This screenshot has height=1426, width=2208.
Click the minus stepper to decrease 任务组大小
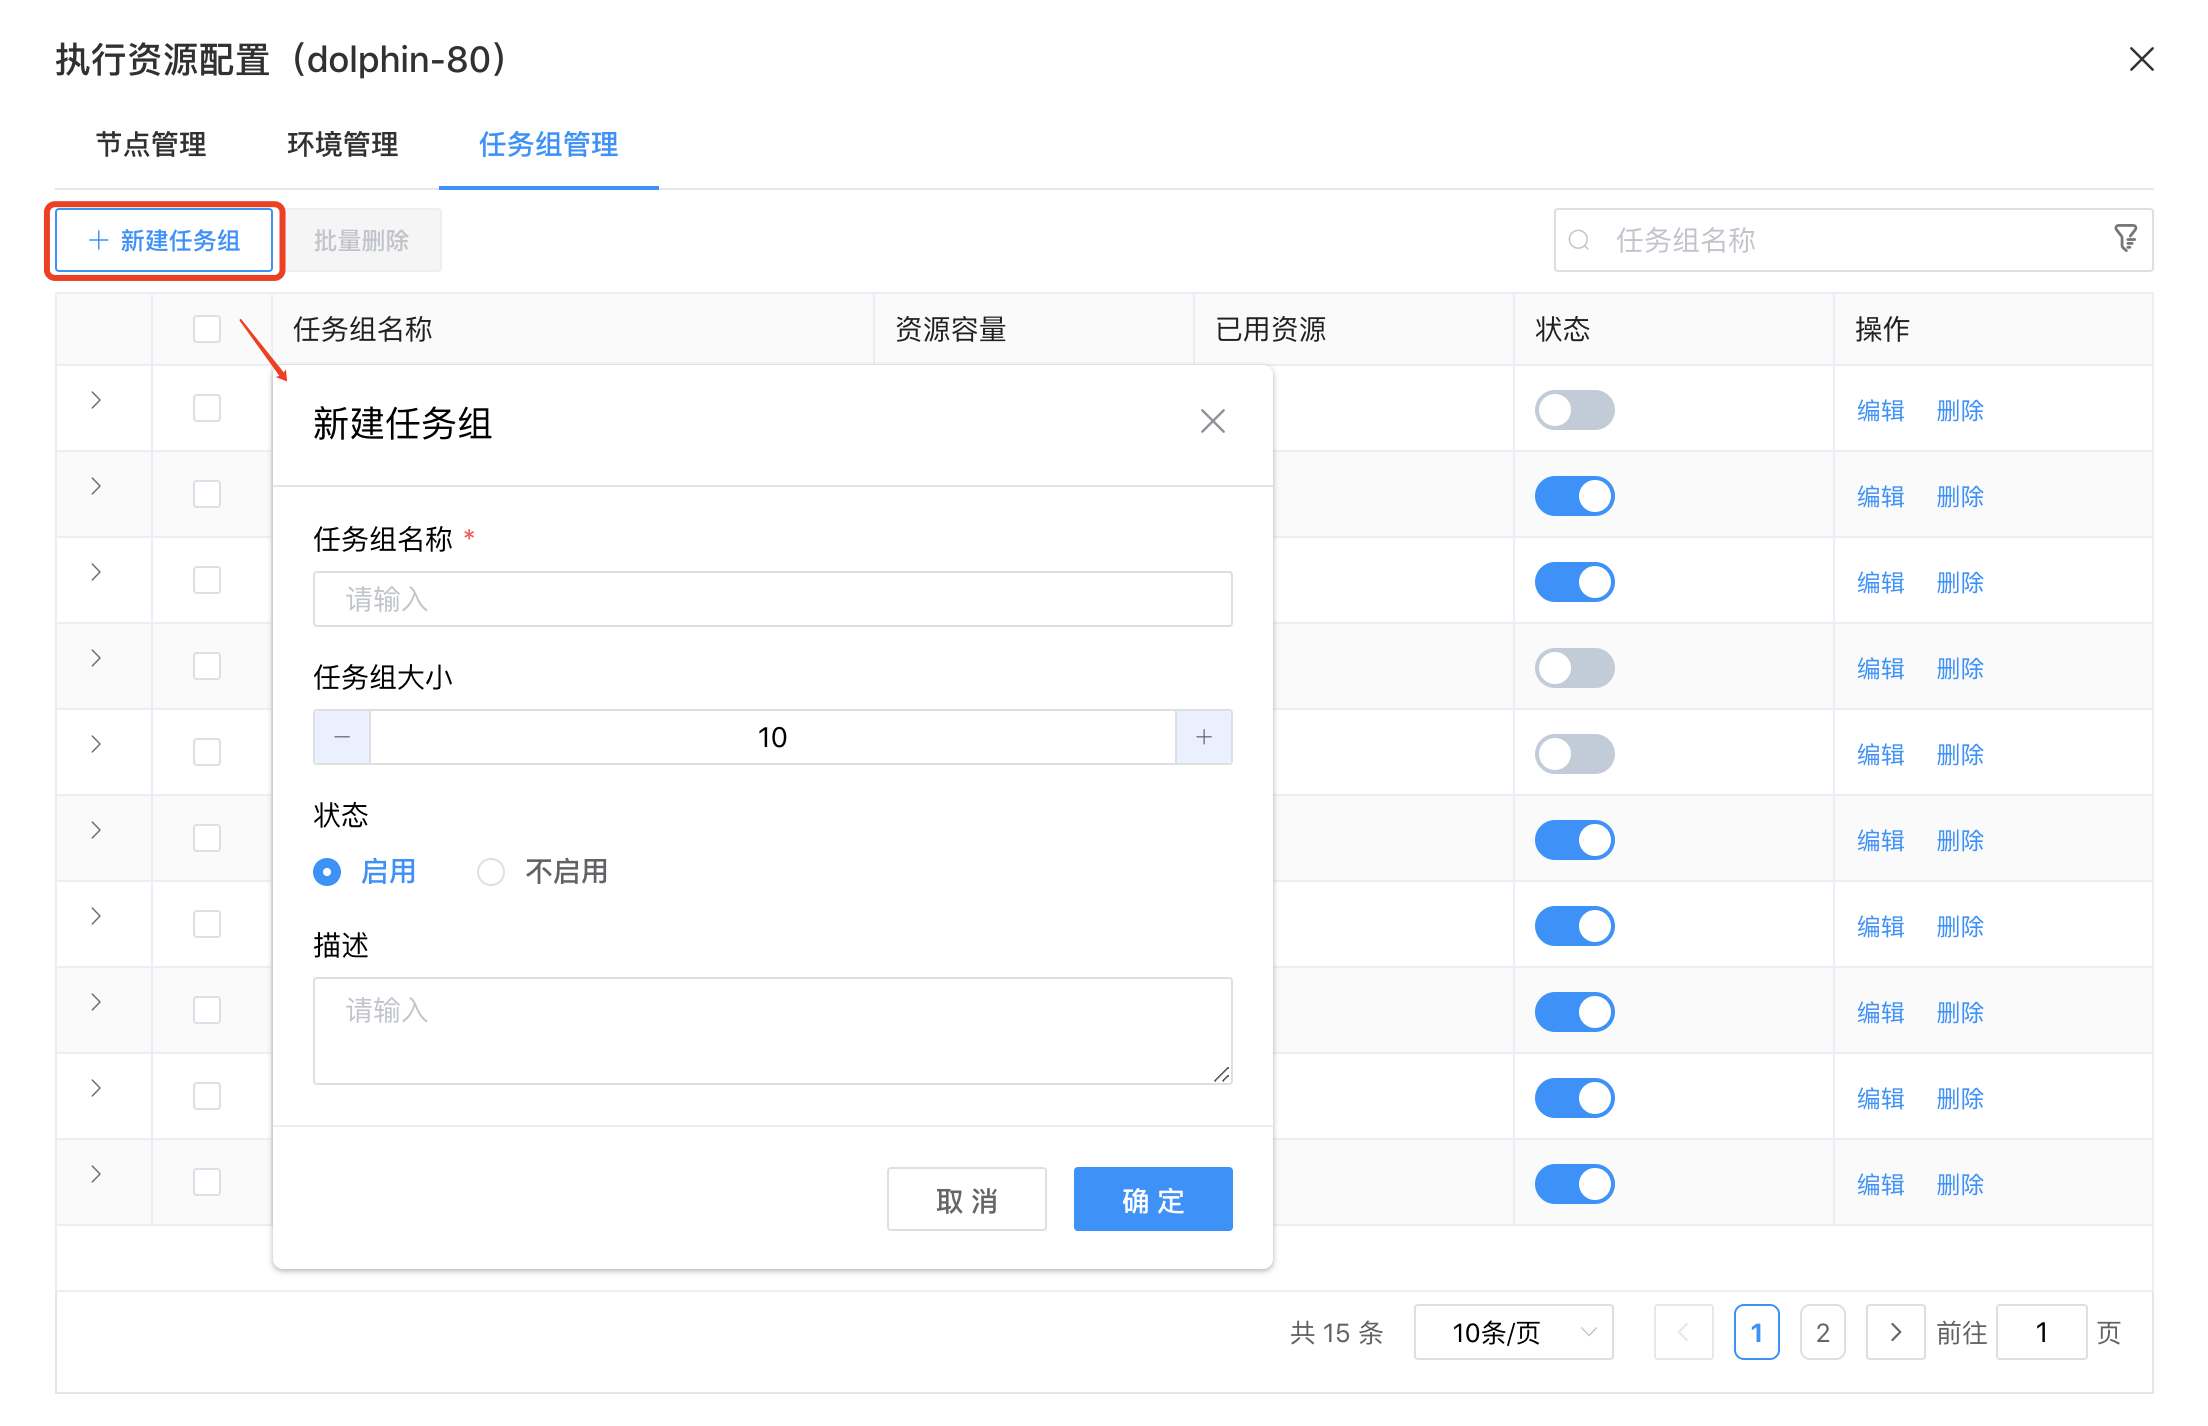click(x=341, y=737)
